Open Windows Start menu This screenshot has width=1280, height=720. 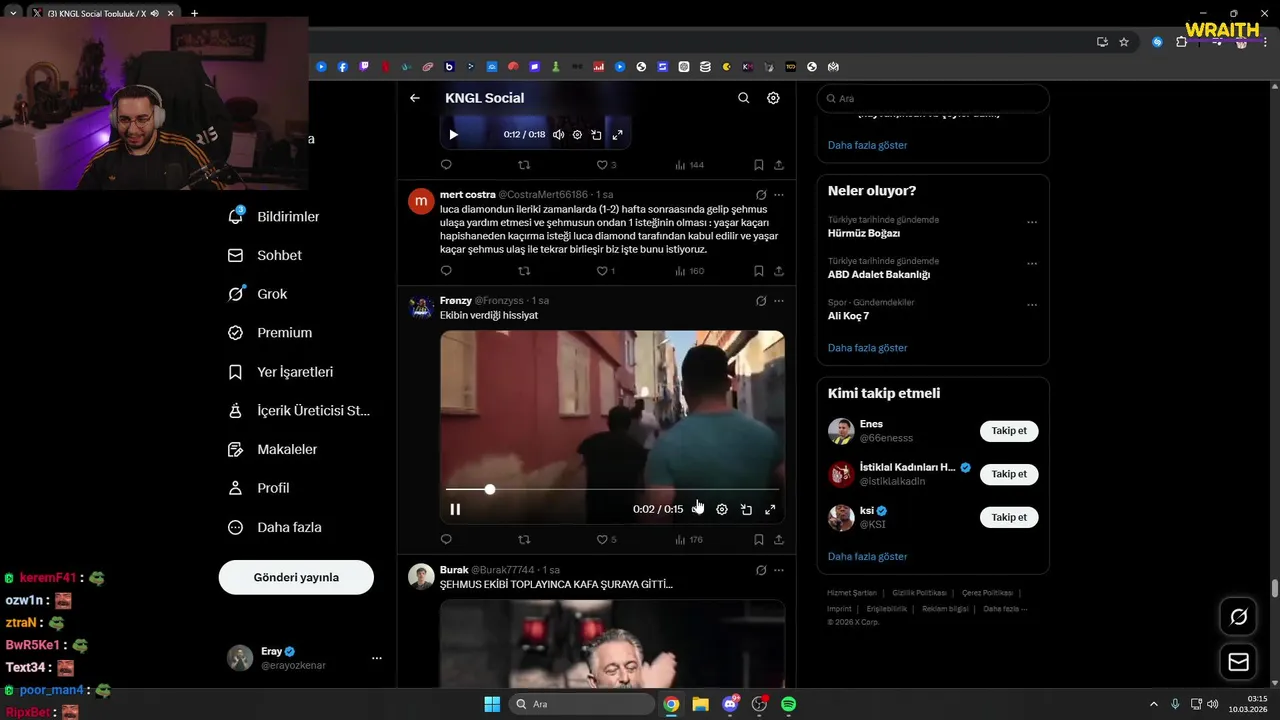click(492, 704)
